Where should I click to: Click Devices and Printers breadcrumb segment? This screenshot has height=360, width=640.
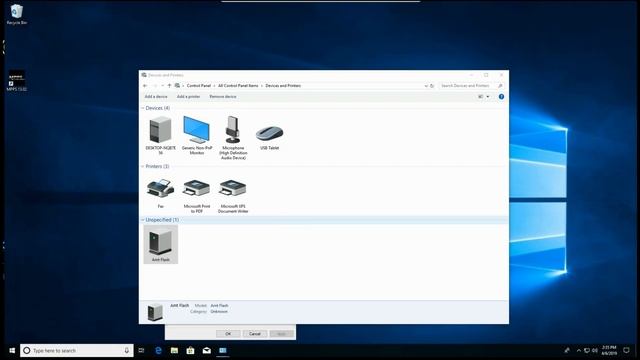pos(283,86)
